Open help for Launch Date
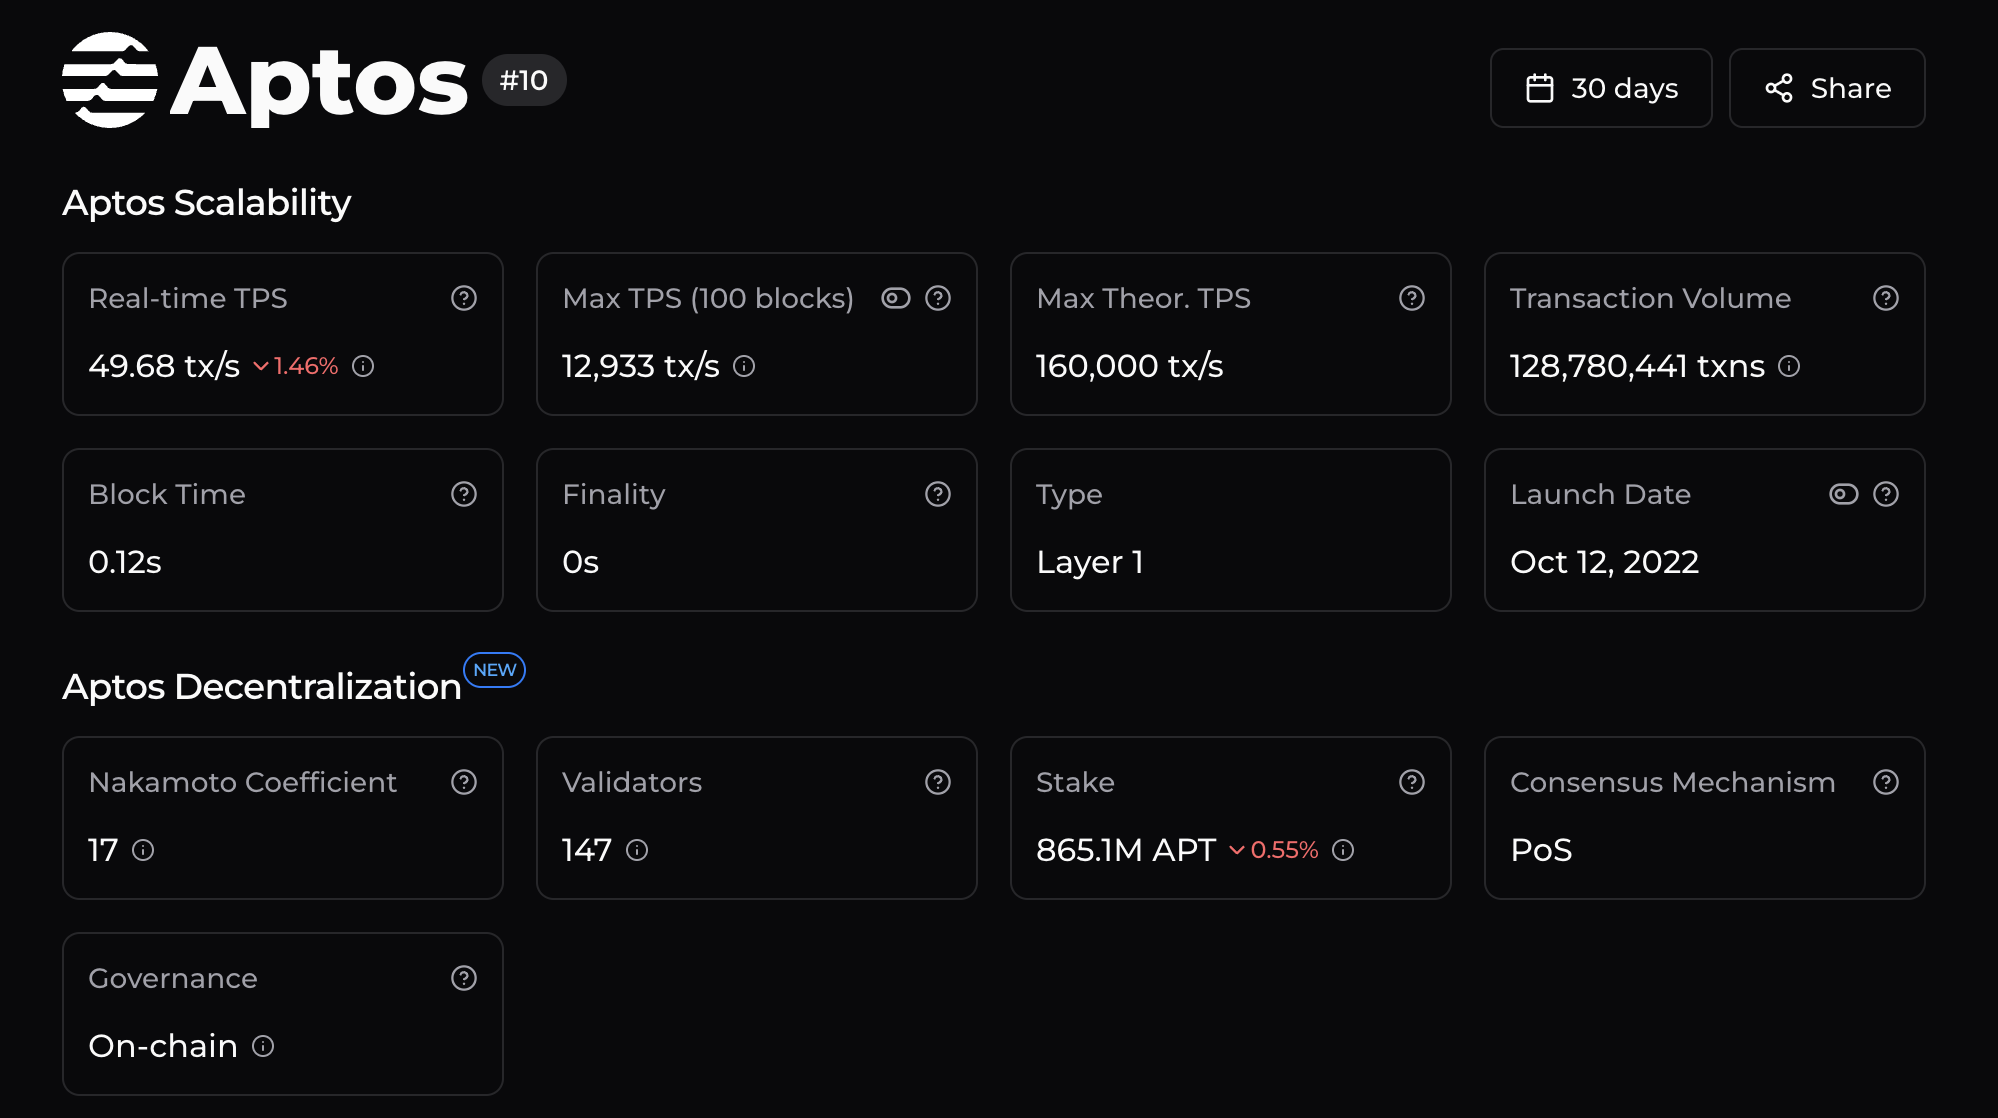 click(x=1886, y=494)
